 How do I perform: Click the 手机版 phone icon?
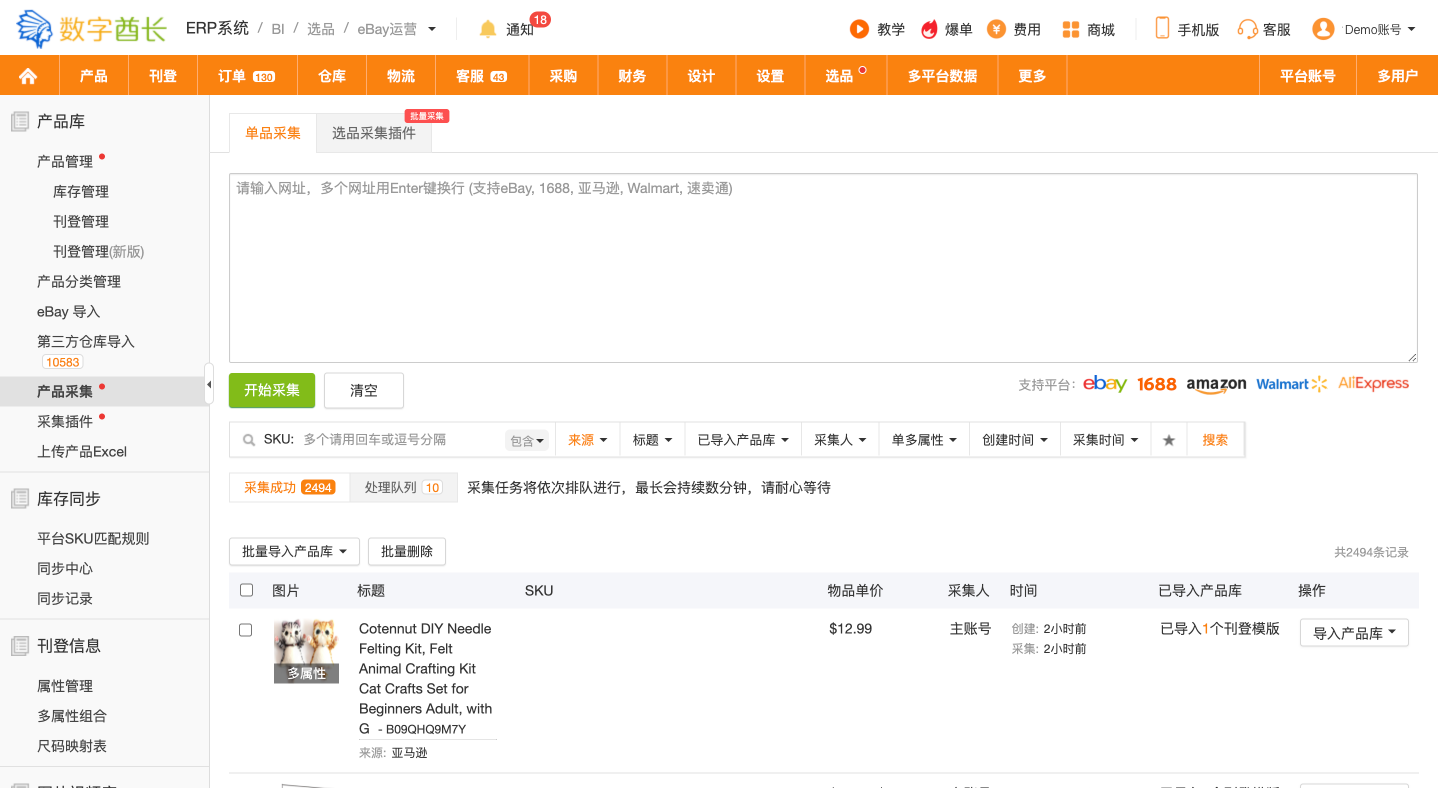(1162, 28)
